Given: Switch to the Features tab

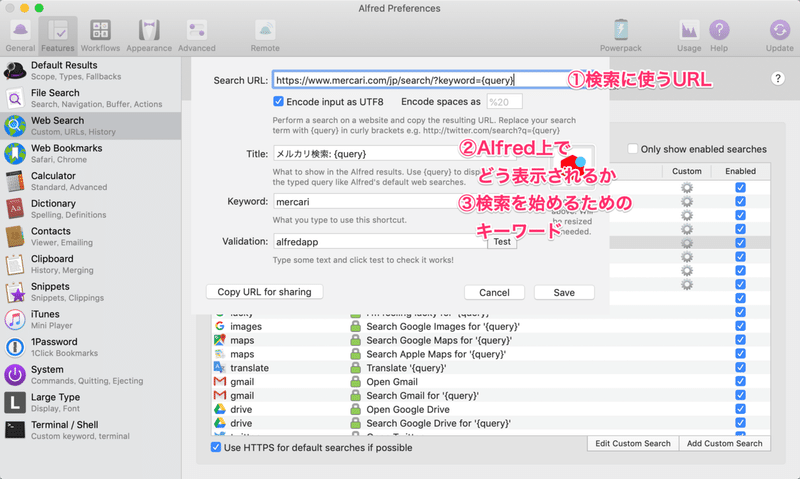Looking at the screenshot, I should [58, 36].
